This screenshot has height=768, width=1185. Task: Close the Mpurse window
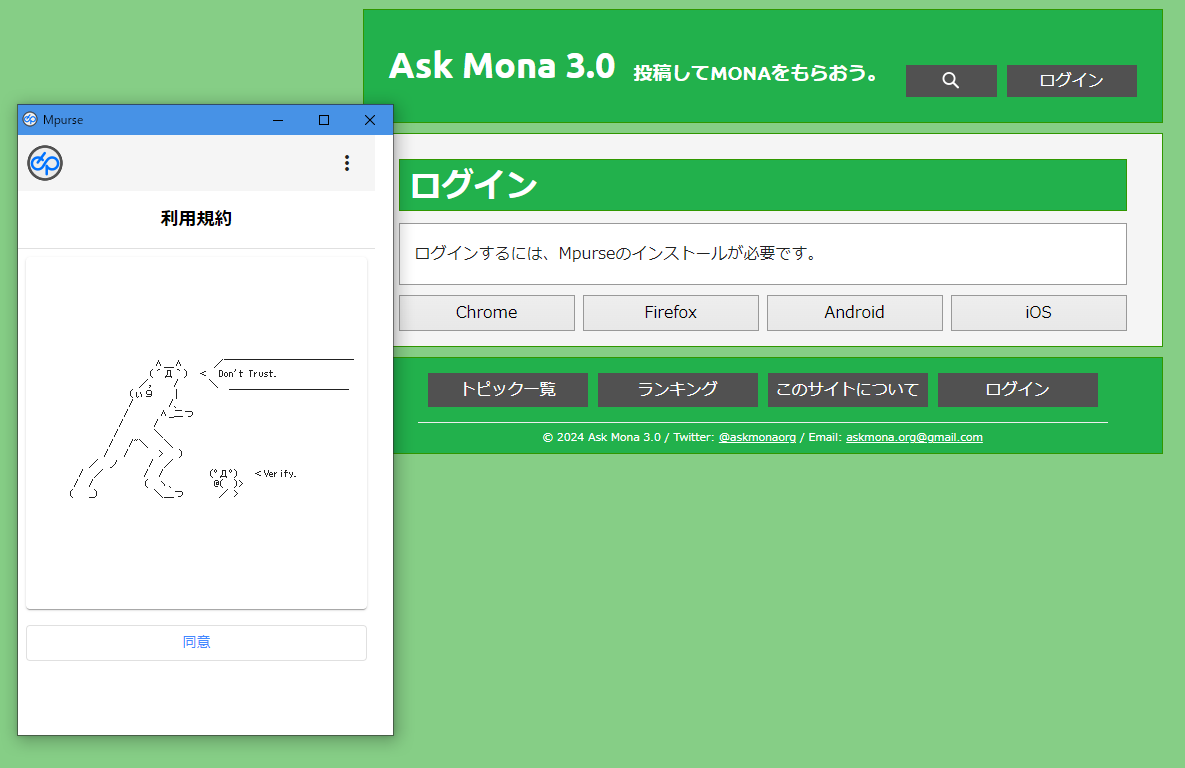click(370, 120)
